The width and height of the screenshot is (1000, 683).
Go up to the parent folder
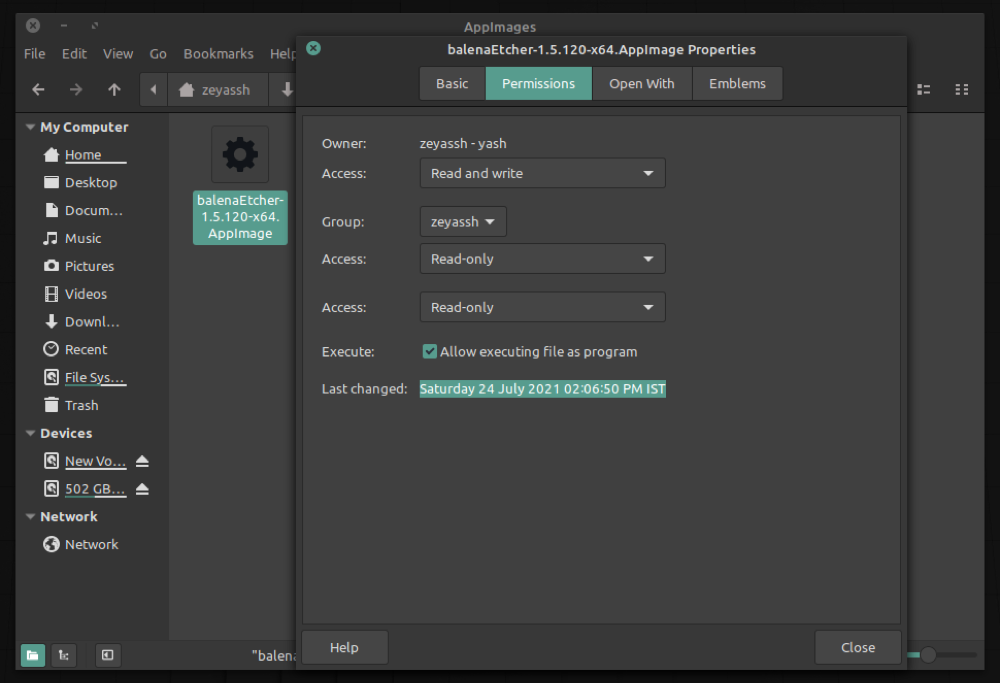tap(114, 90)
